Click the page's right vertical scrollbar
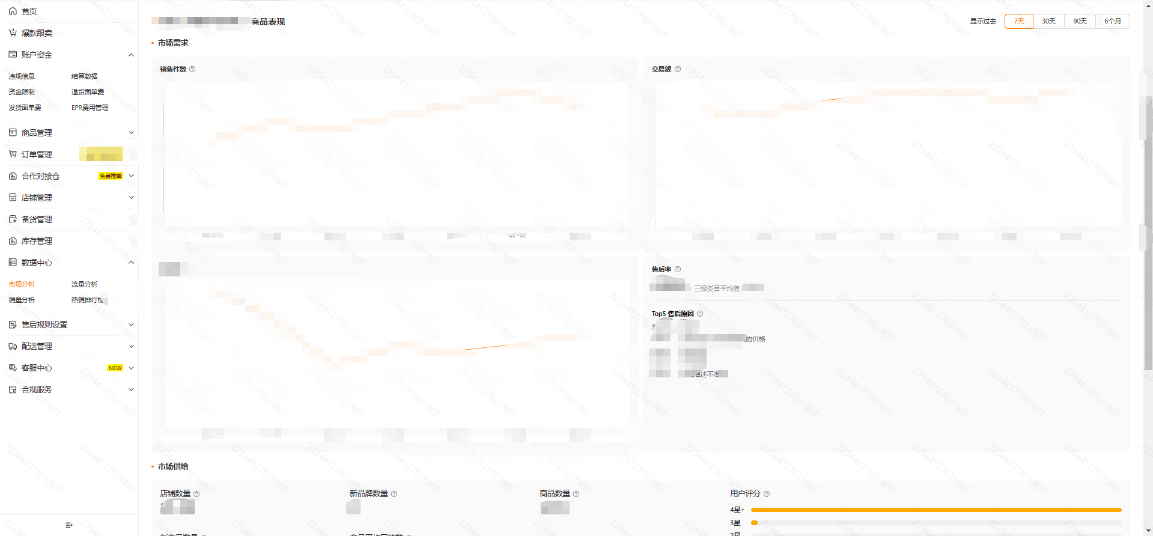This screenshot has height=536, width=1153. [x=1146, y=120]
